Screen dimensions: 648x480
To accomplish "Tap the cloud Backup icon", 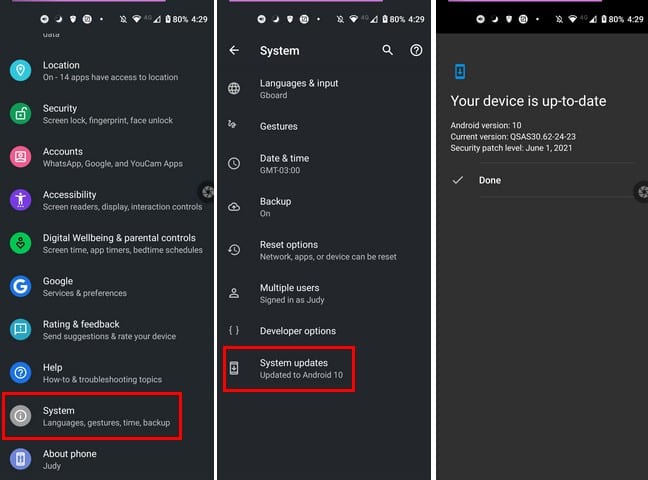I will pyautogui.click(x=234, y=207).
